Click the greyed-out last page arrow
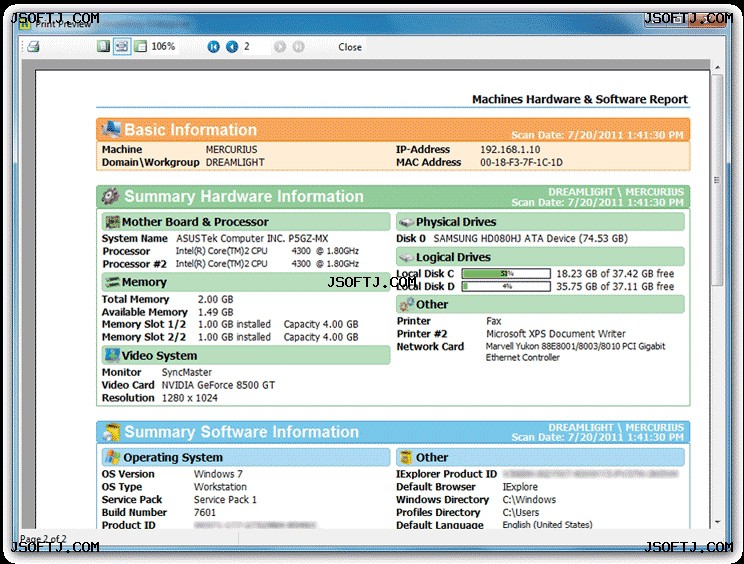This screenshot has width=744, height=564. pyautogui.click(x=298, y=46)
